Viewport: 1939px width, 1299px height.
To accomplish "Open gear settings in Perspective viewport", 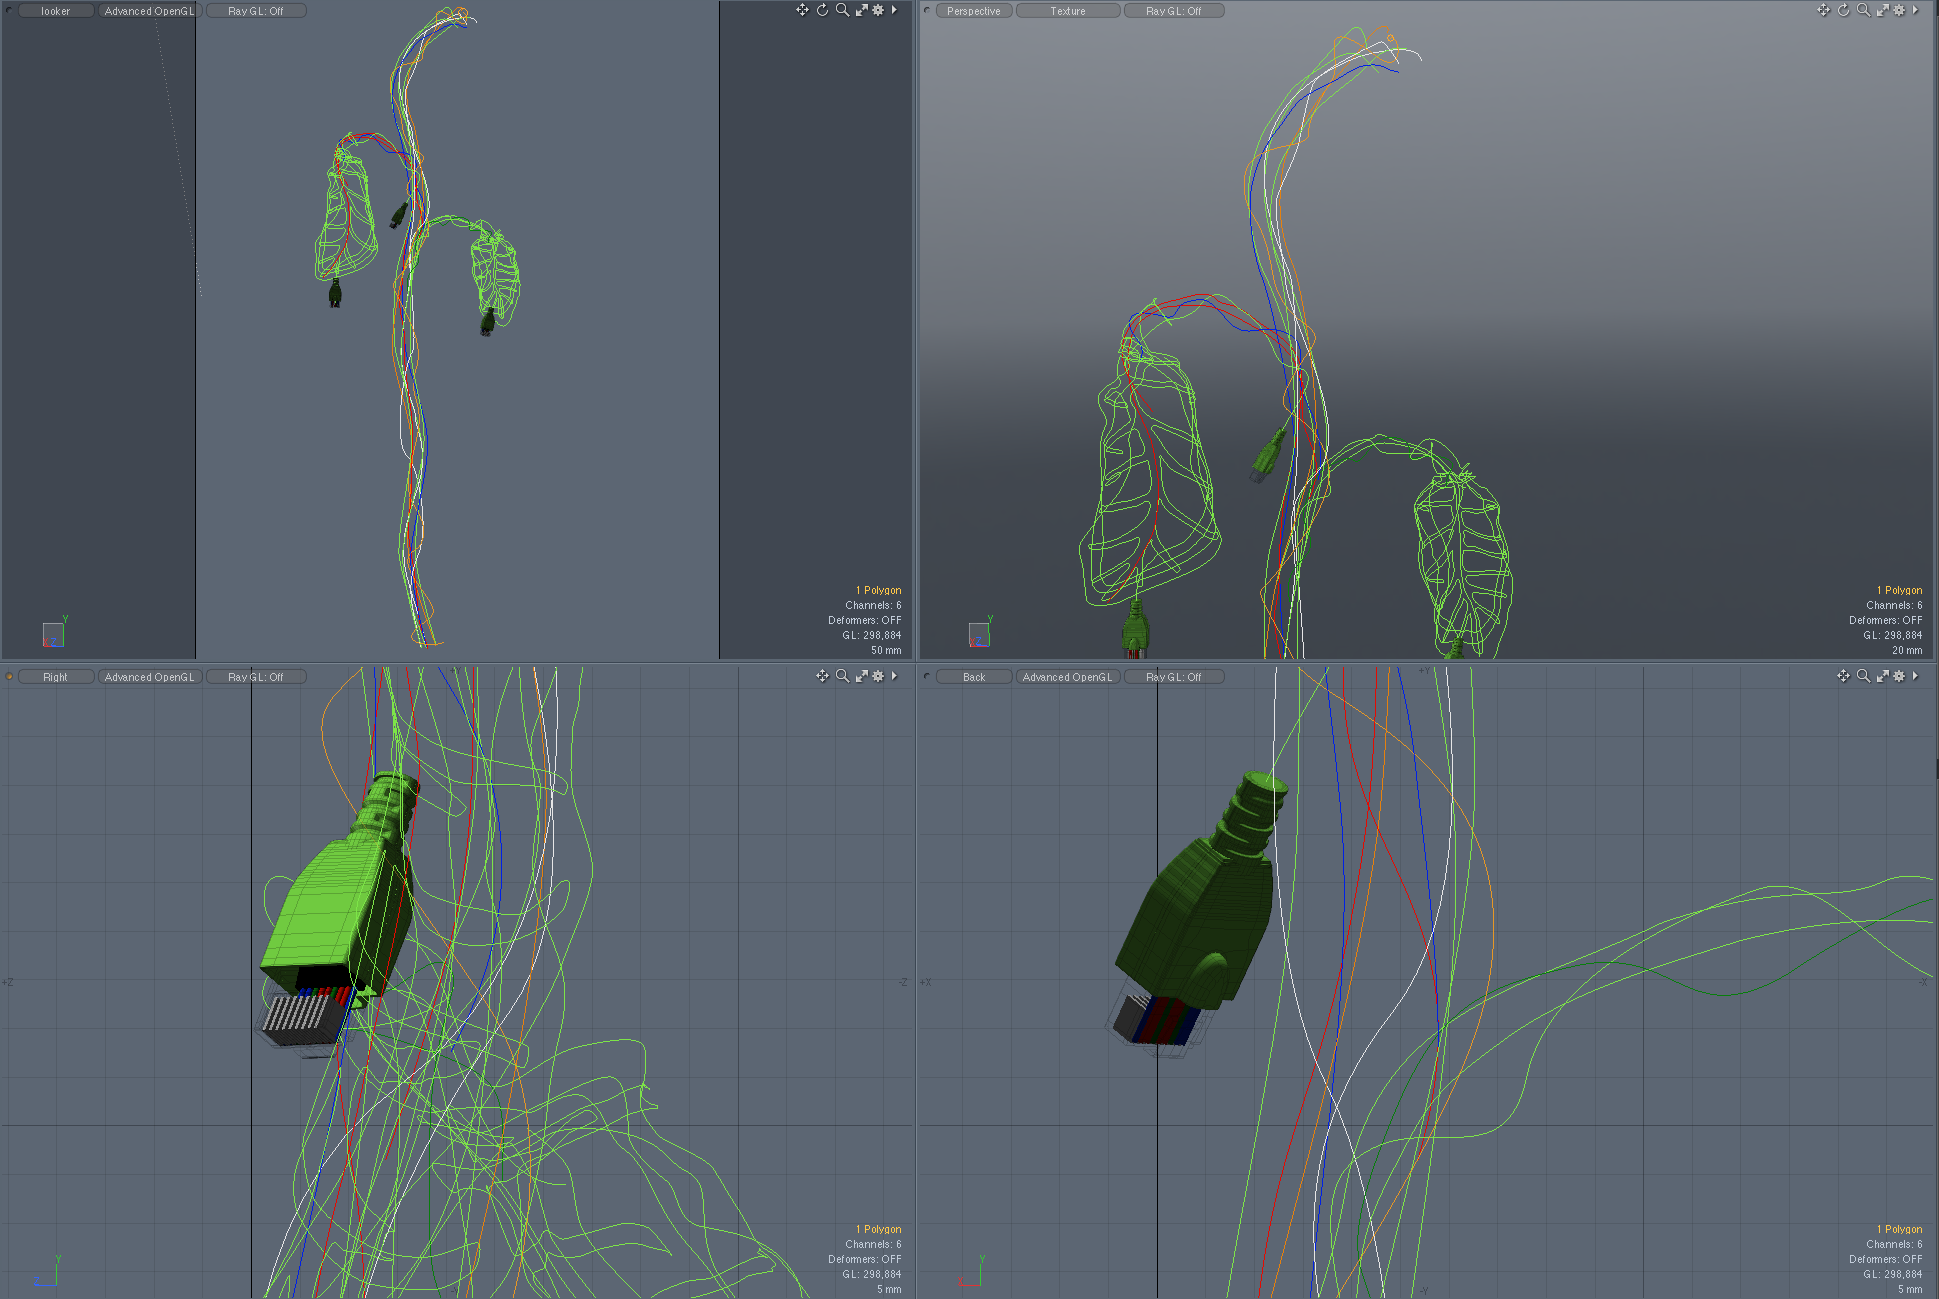I will [x=1899, y=10].
